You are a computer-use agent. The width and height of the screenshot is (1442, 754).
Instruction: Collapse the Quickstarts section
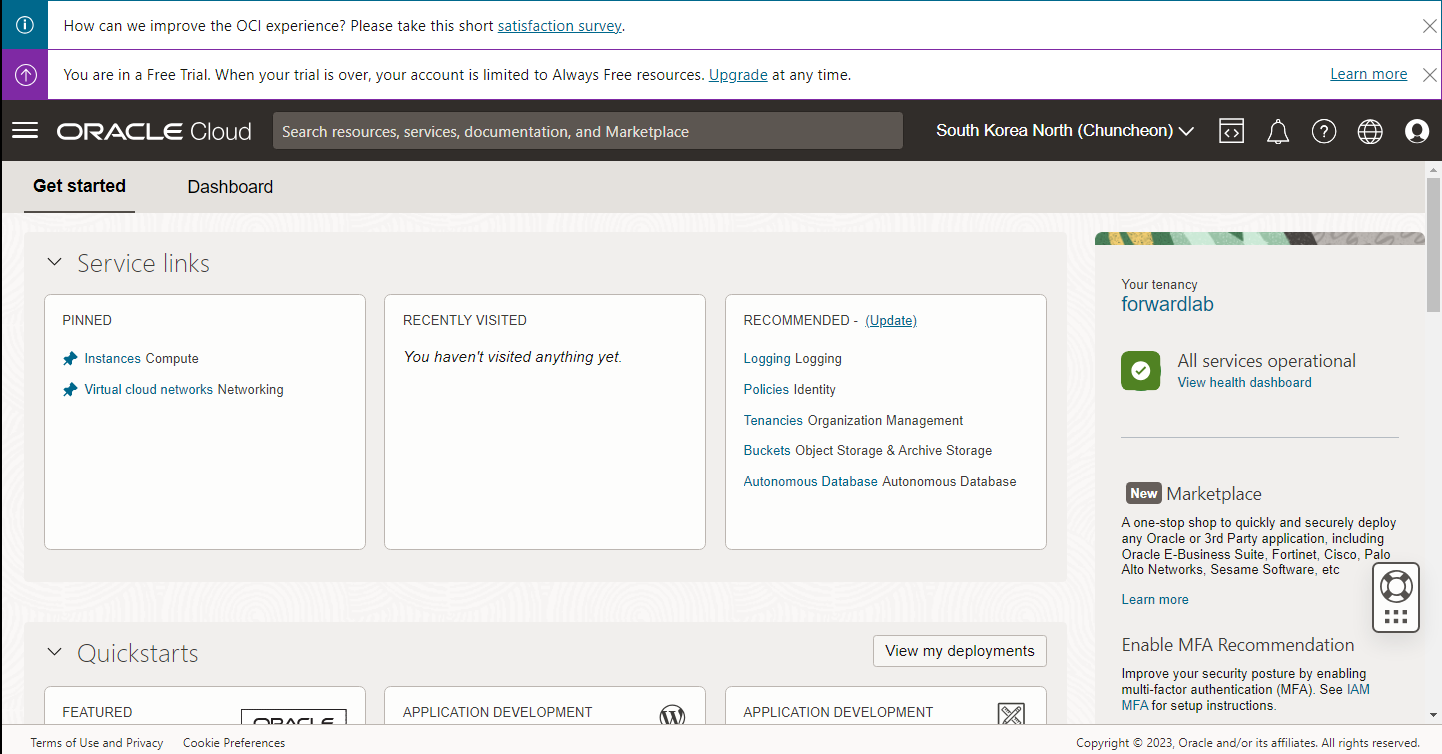pyautogui.click(x=55, y=653)
